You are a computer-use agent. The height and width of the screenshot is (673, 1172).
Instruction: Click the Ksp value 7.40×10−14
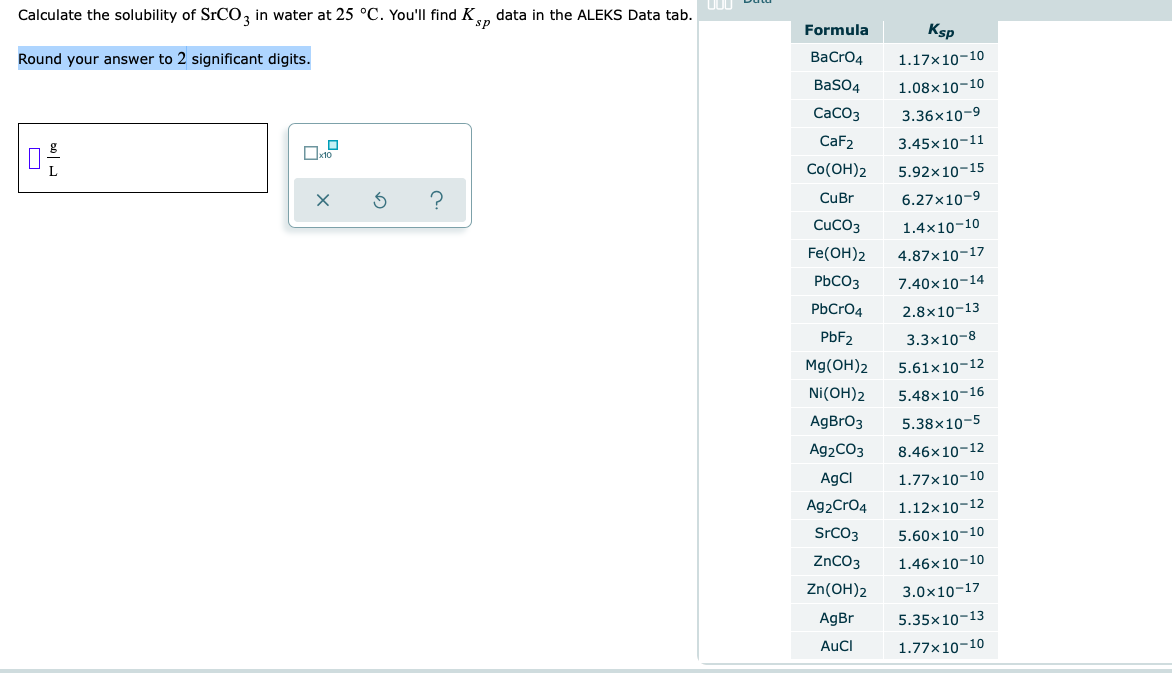pos(941,282)
